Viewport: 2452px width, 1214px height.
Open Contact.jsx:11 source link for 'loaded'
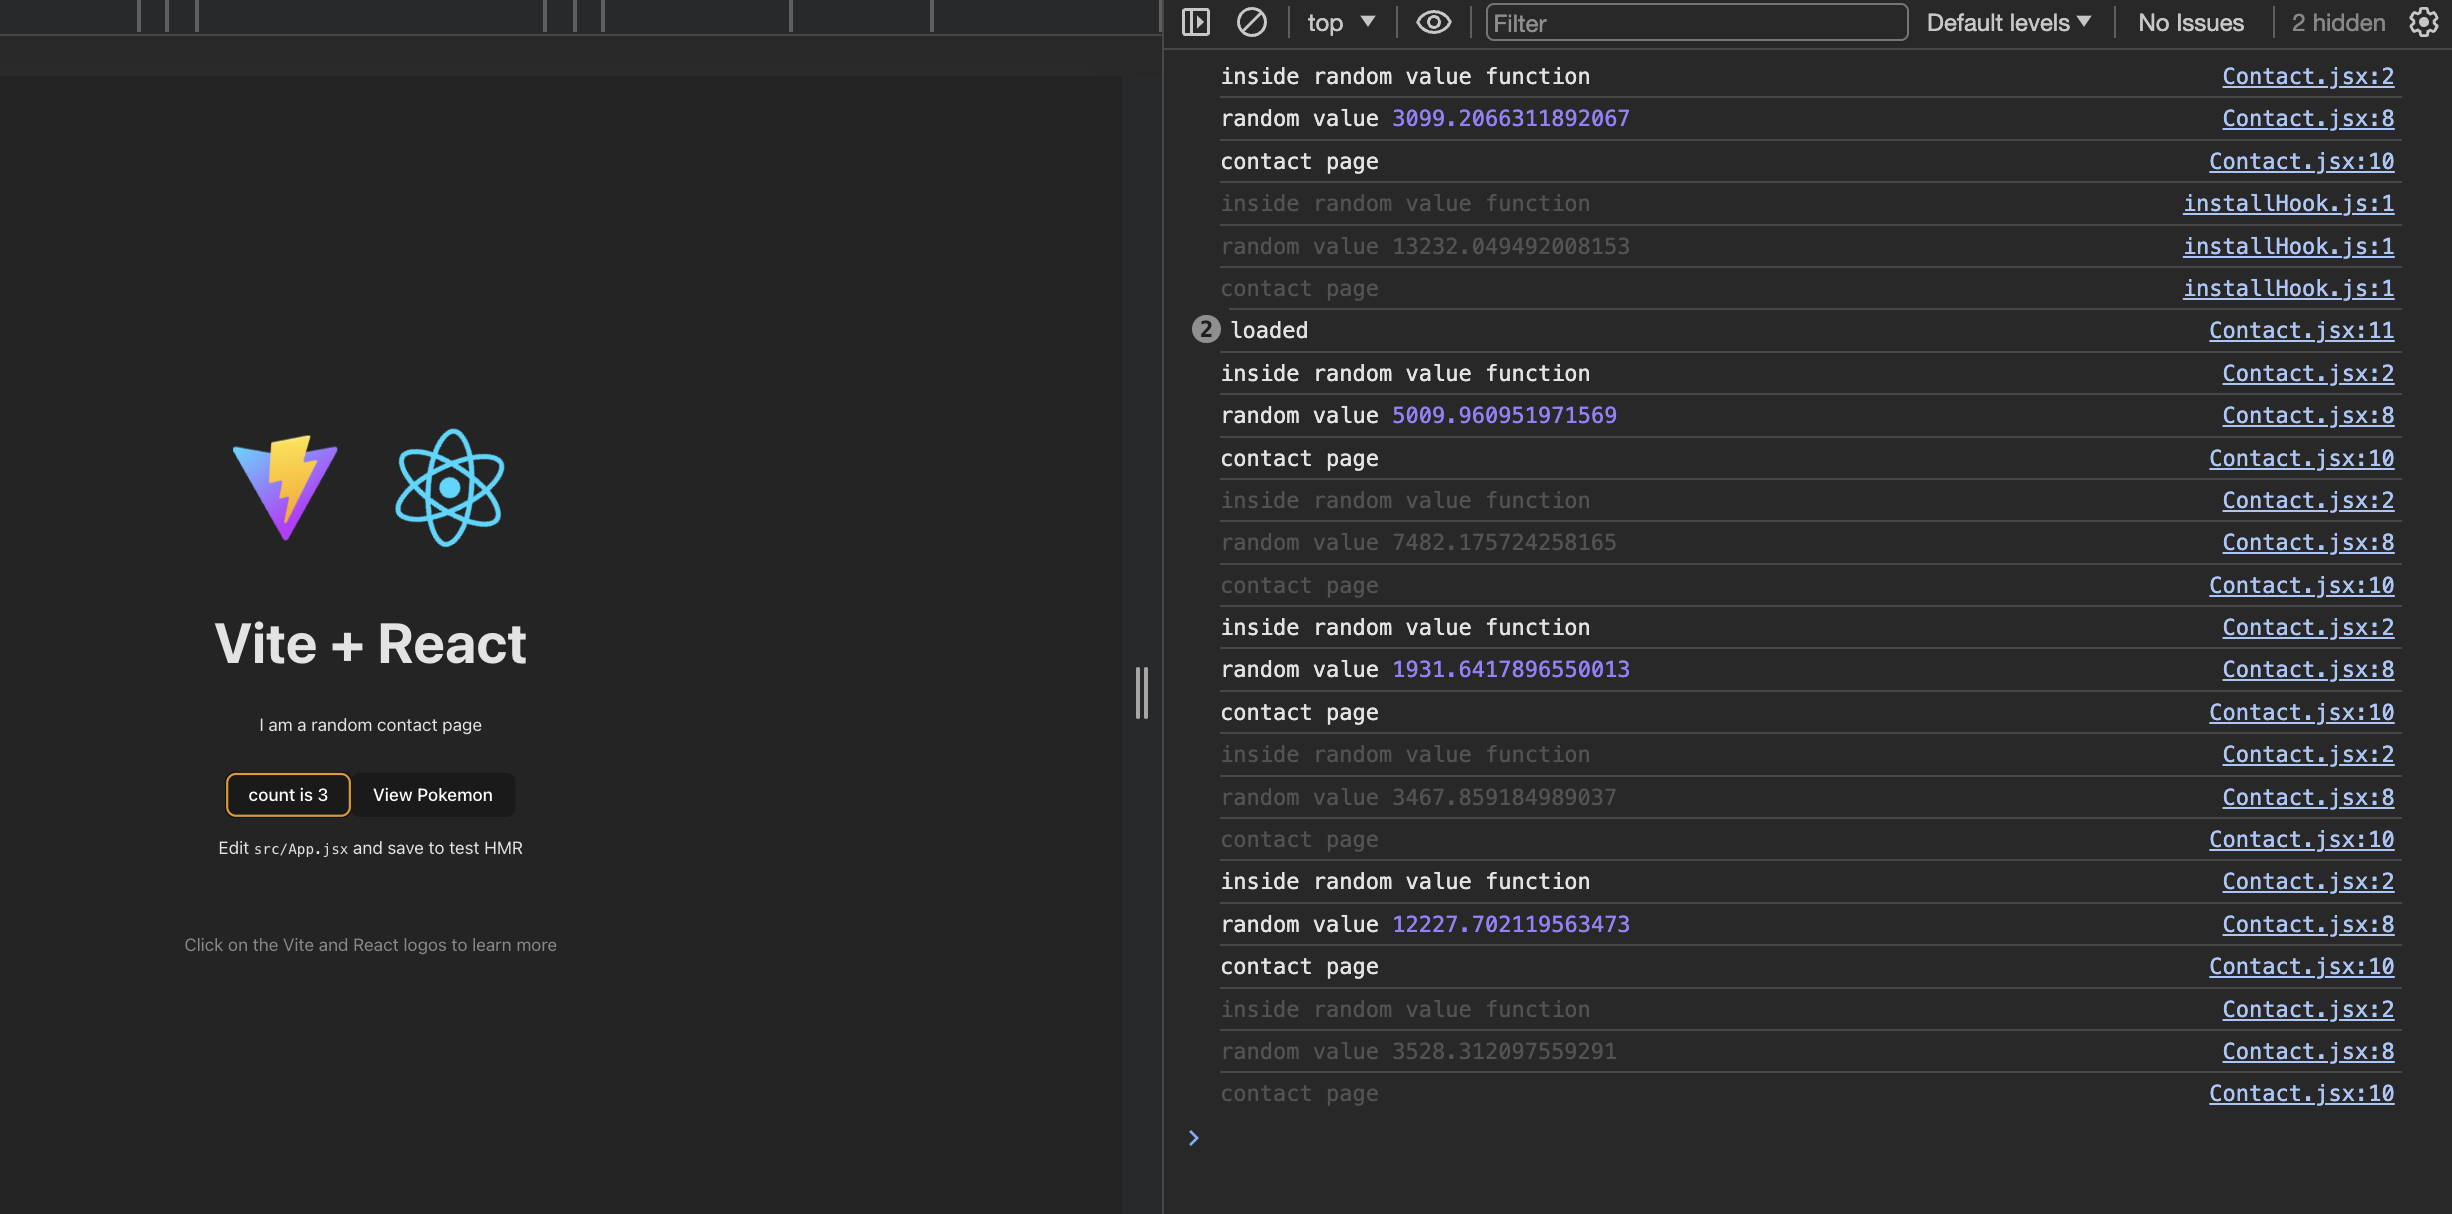point(2301,330)
